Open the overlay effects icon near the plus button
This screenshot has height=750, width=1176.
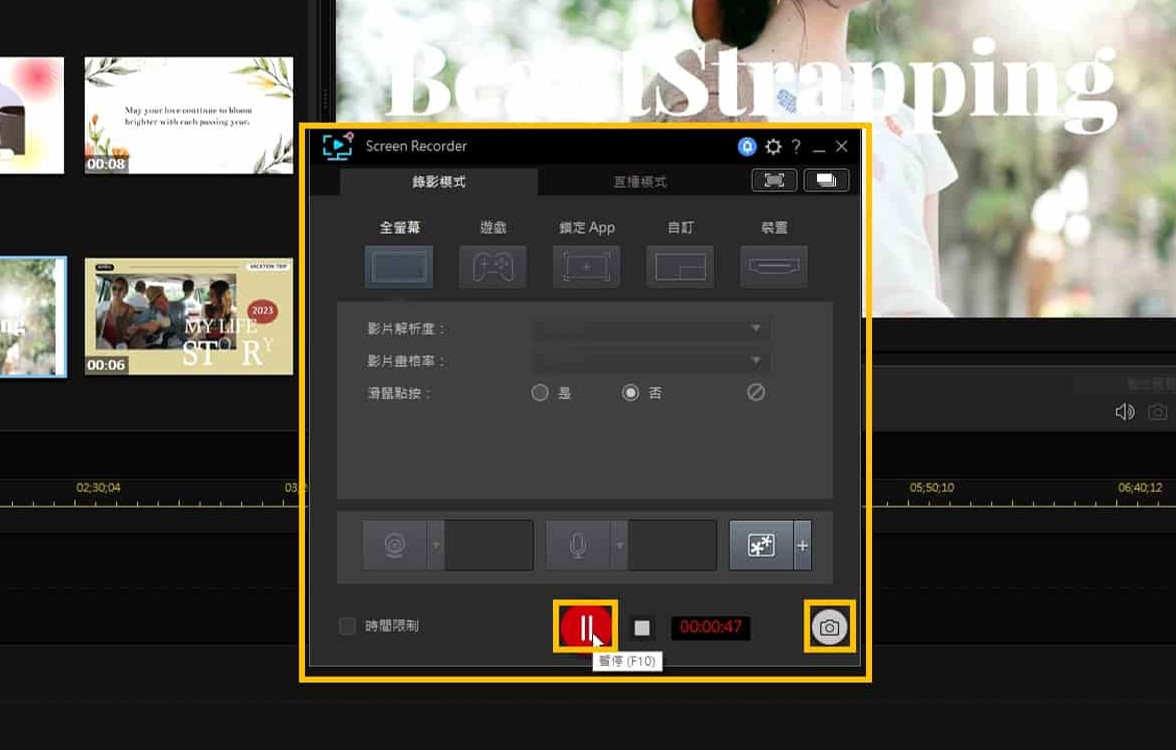[x=763, y=545]
